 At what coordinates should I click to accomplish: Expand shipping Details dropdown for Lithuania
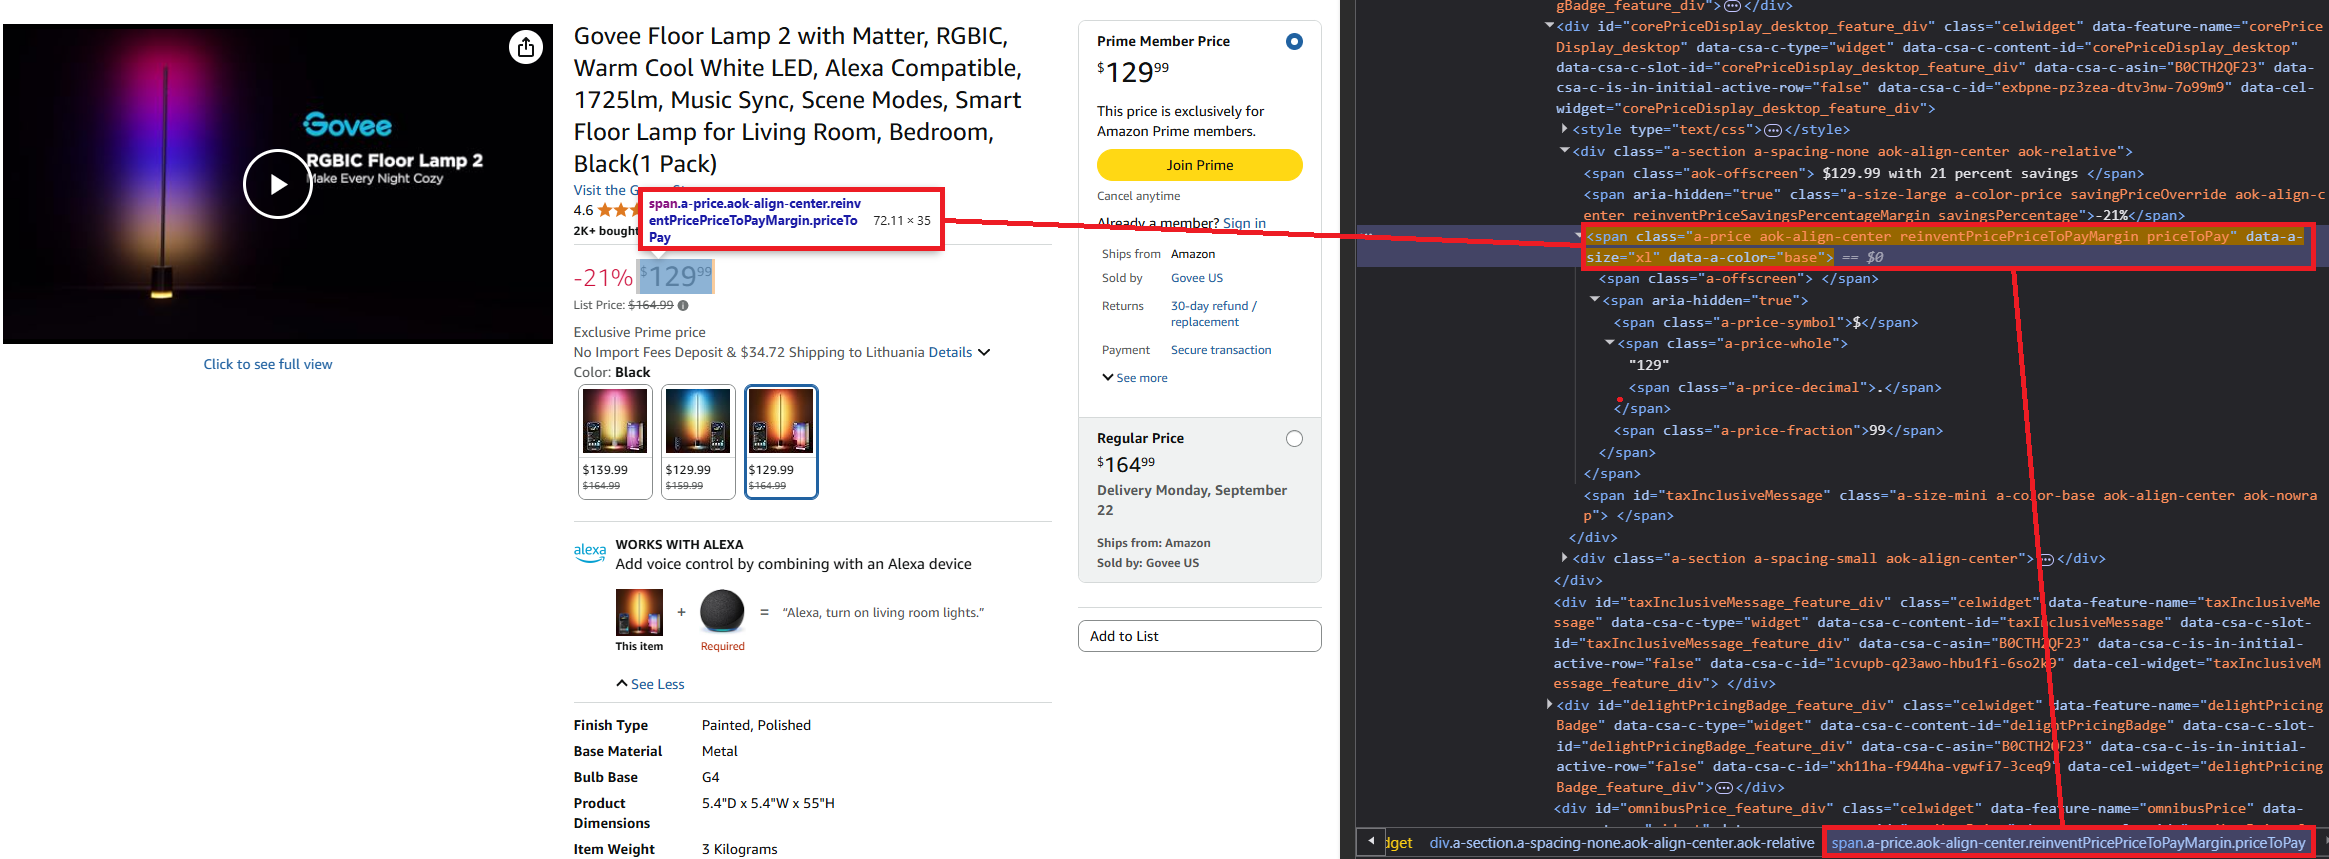(x=959, y=352)
